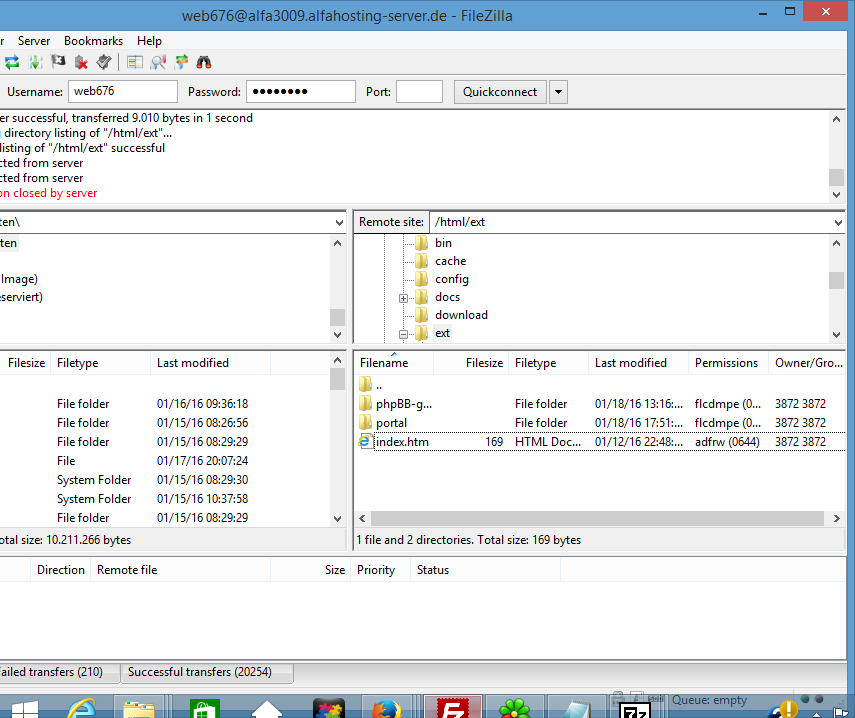Viewport: 855px width, 718px height.
Task: Click the message log scrollbar down arrow
Action: click(836, 195)
